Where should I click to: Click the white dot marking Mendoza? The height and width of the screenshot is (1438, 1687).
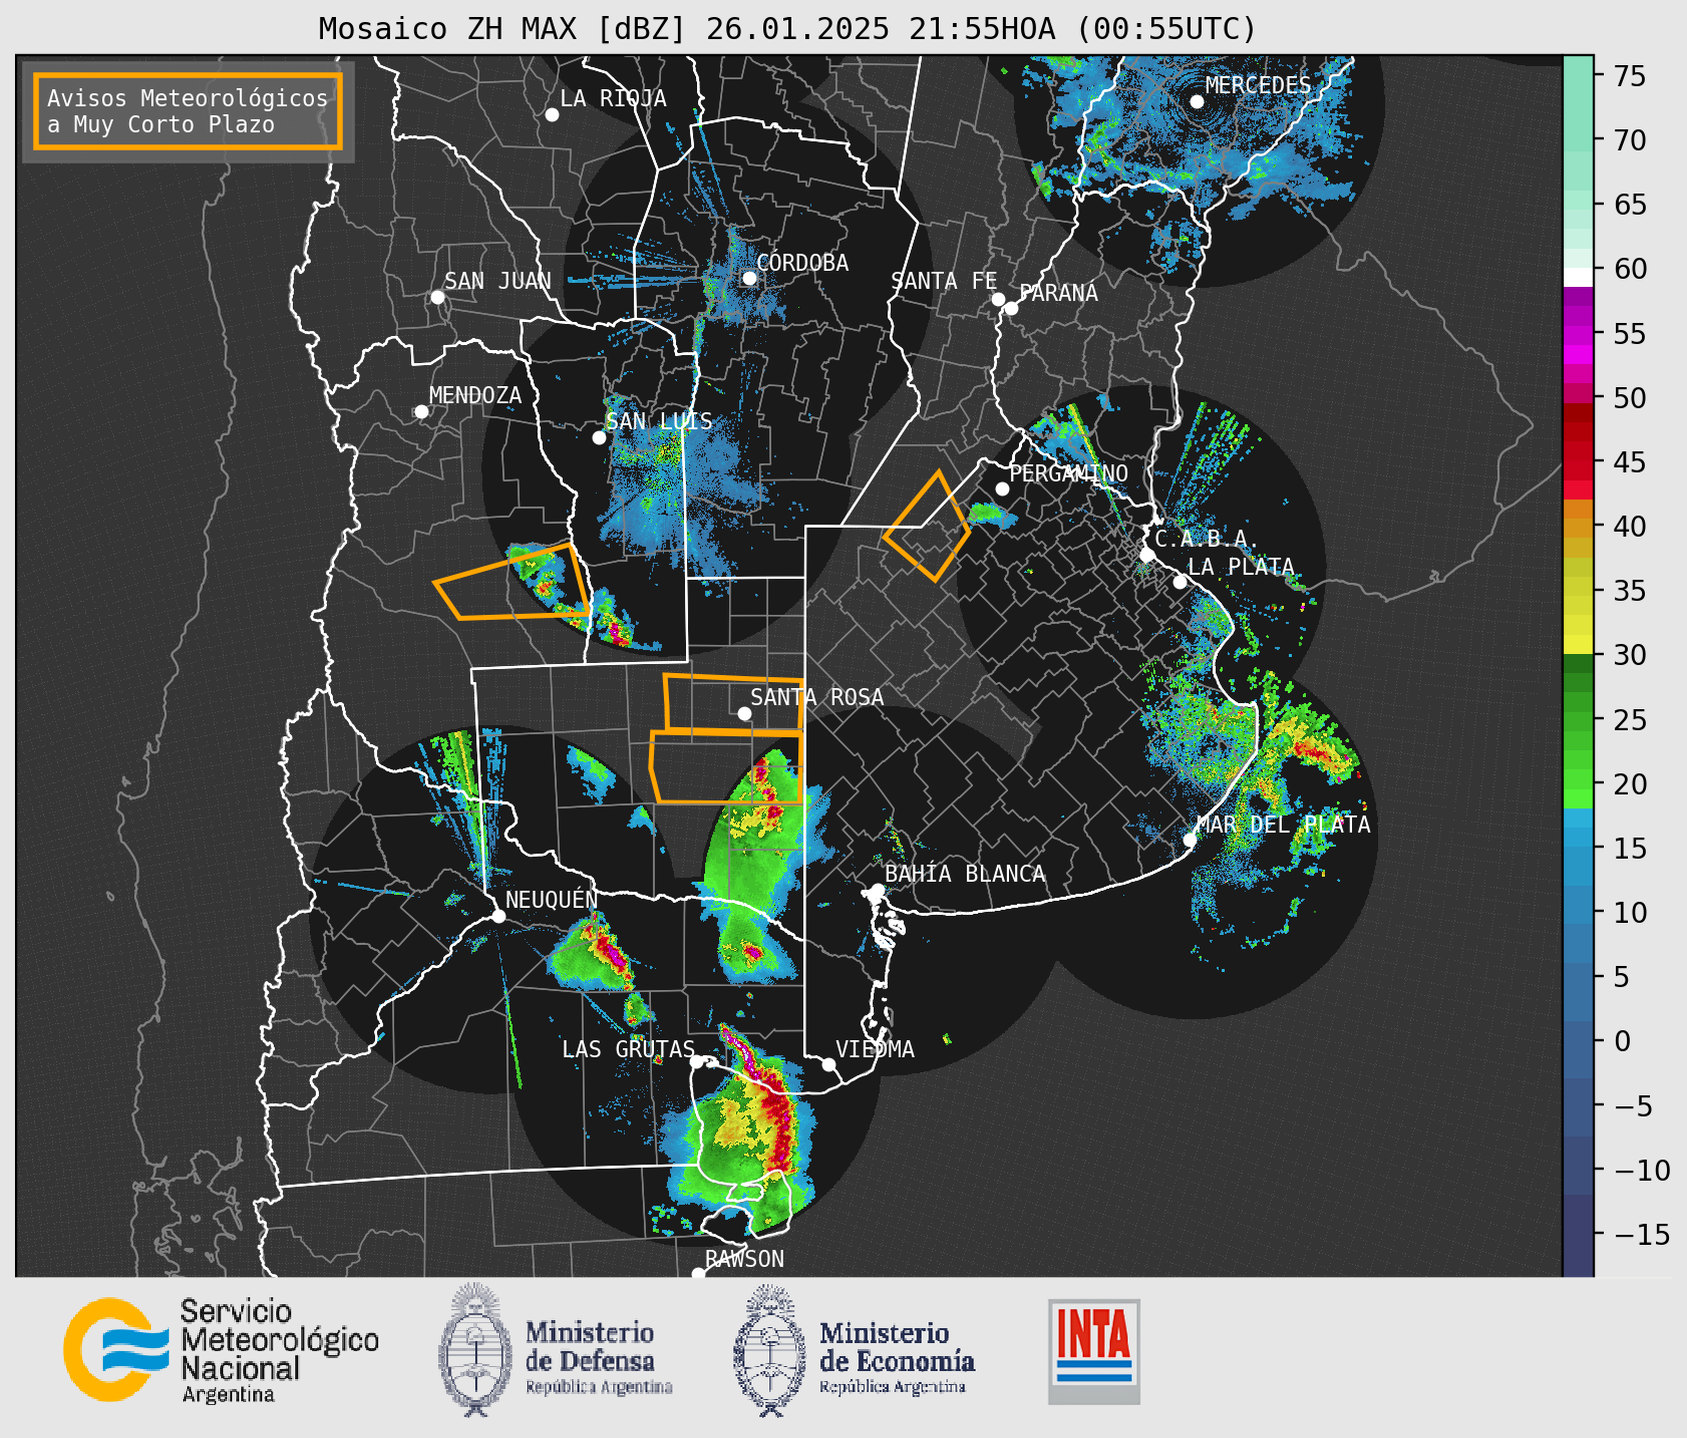click(x=421, y=412)
